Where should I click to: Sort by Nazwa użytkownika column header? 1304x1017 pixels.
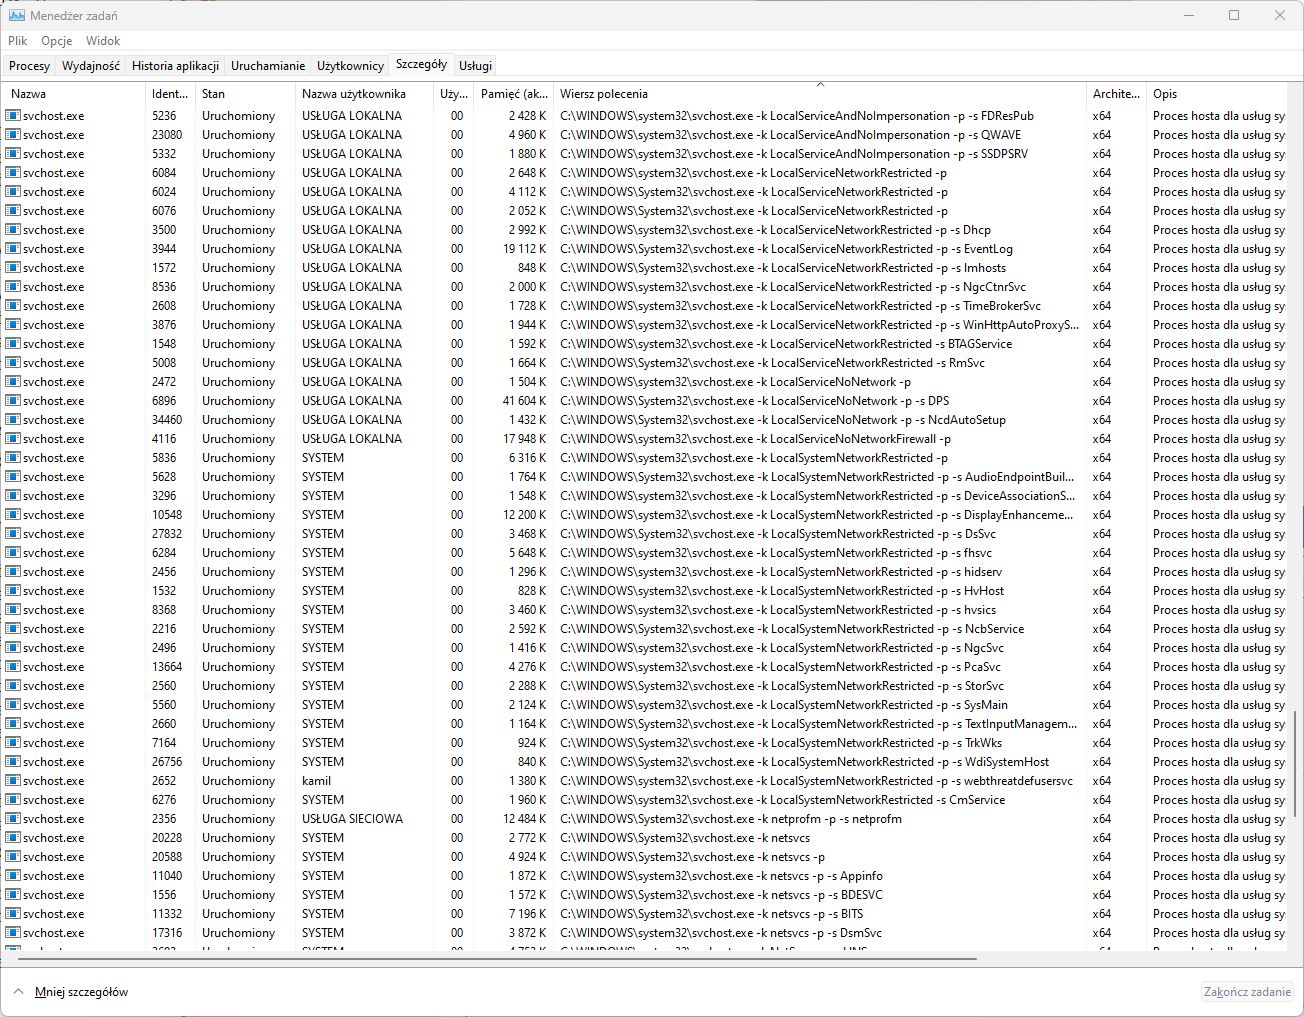[x=365, y=94]
